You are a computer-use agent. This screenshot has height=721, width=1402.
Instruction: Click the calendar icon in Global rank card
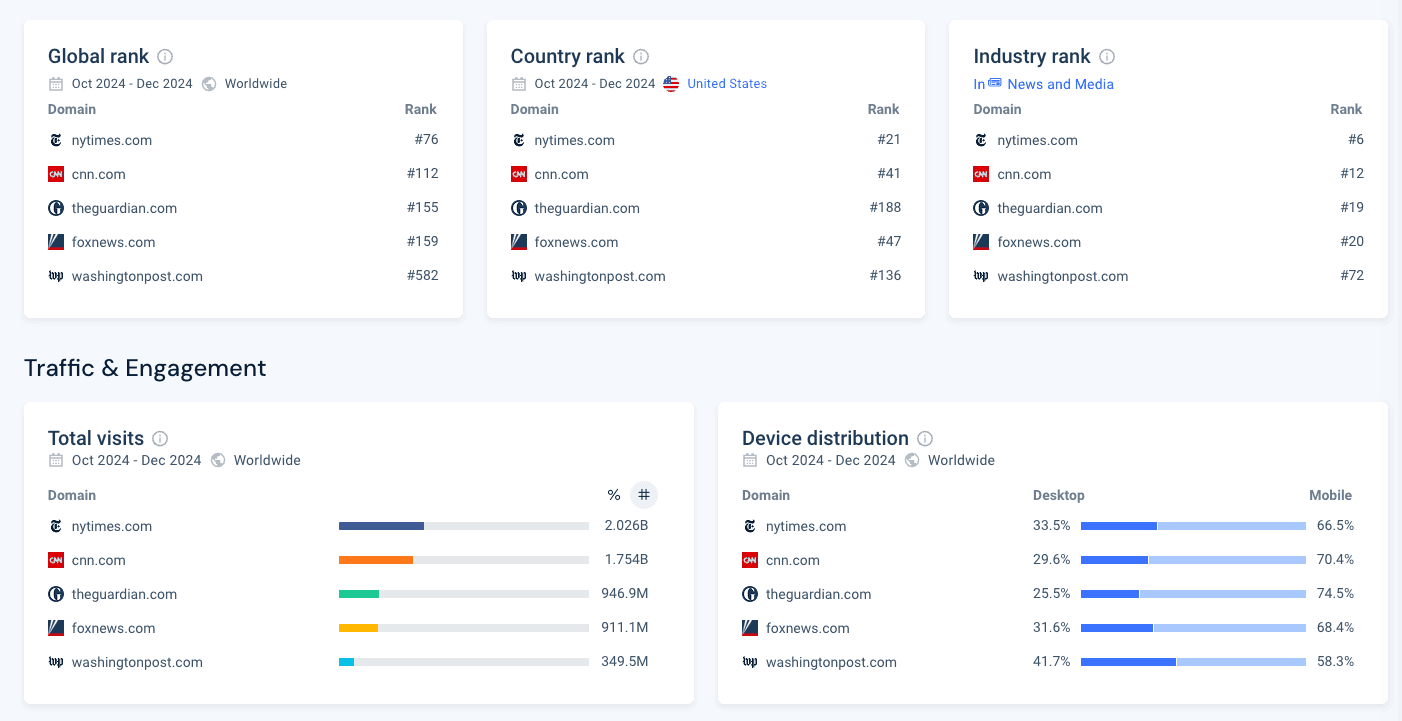click(x=56, y=84)
